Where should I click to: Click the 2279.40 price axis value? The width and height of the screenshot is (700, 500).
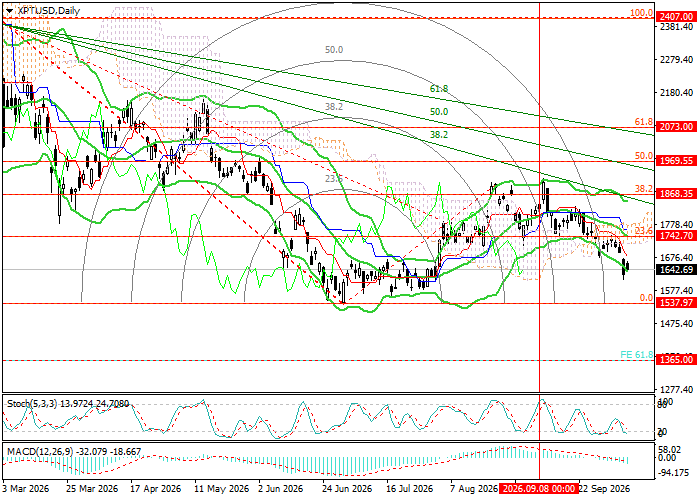[677, 60]
